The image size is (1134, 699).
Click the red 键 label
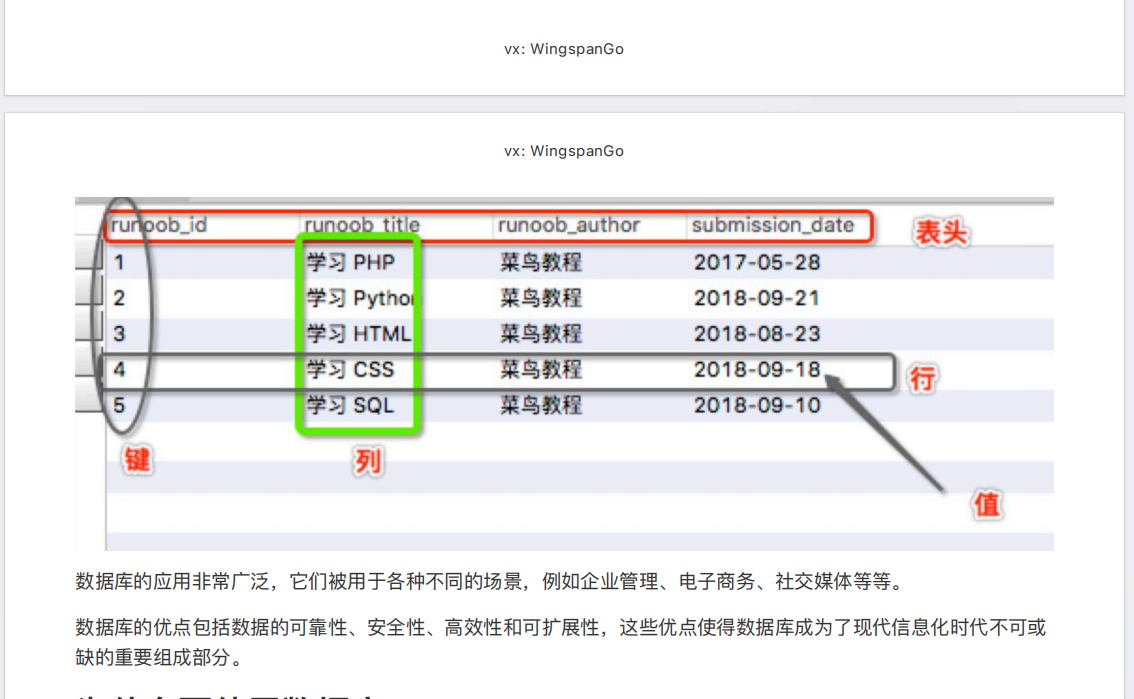coord(137,460)
